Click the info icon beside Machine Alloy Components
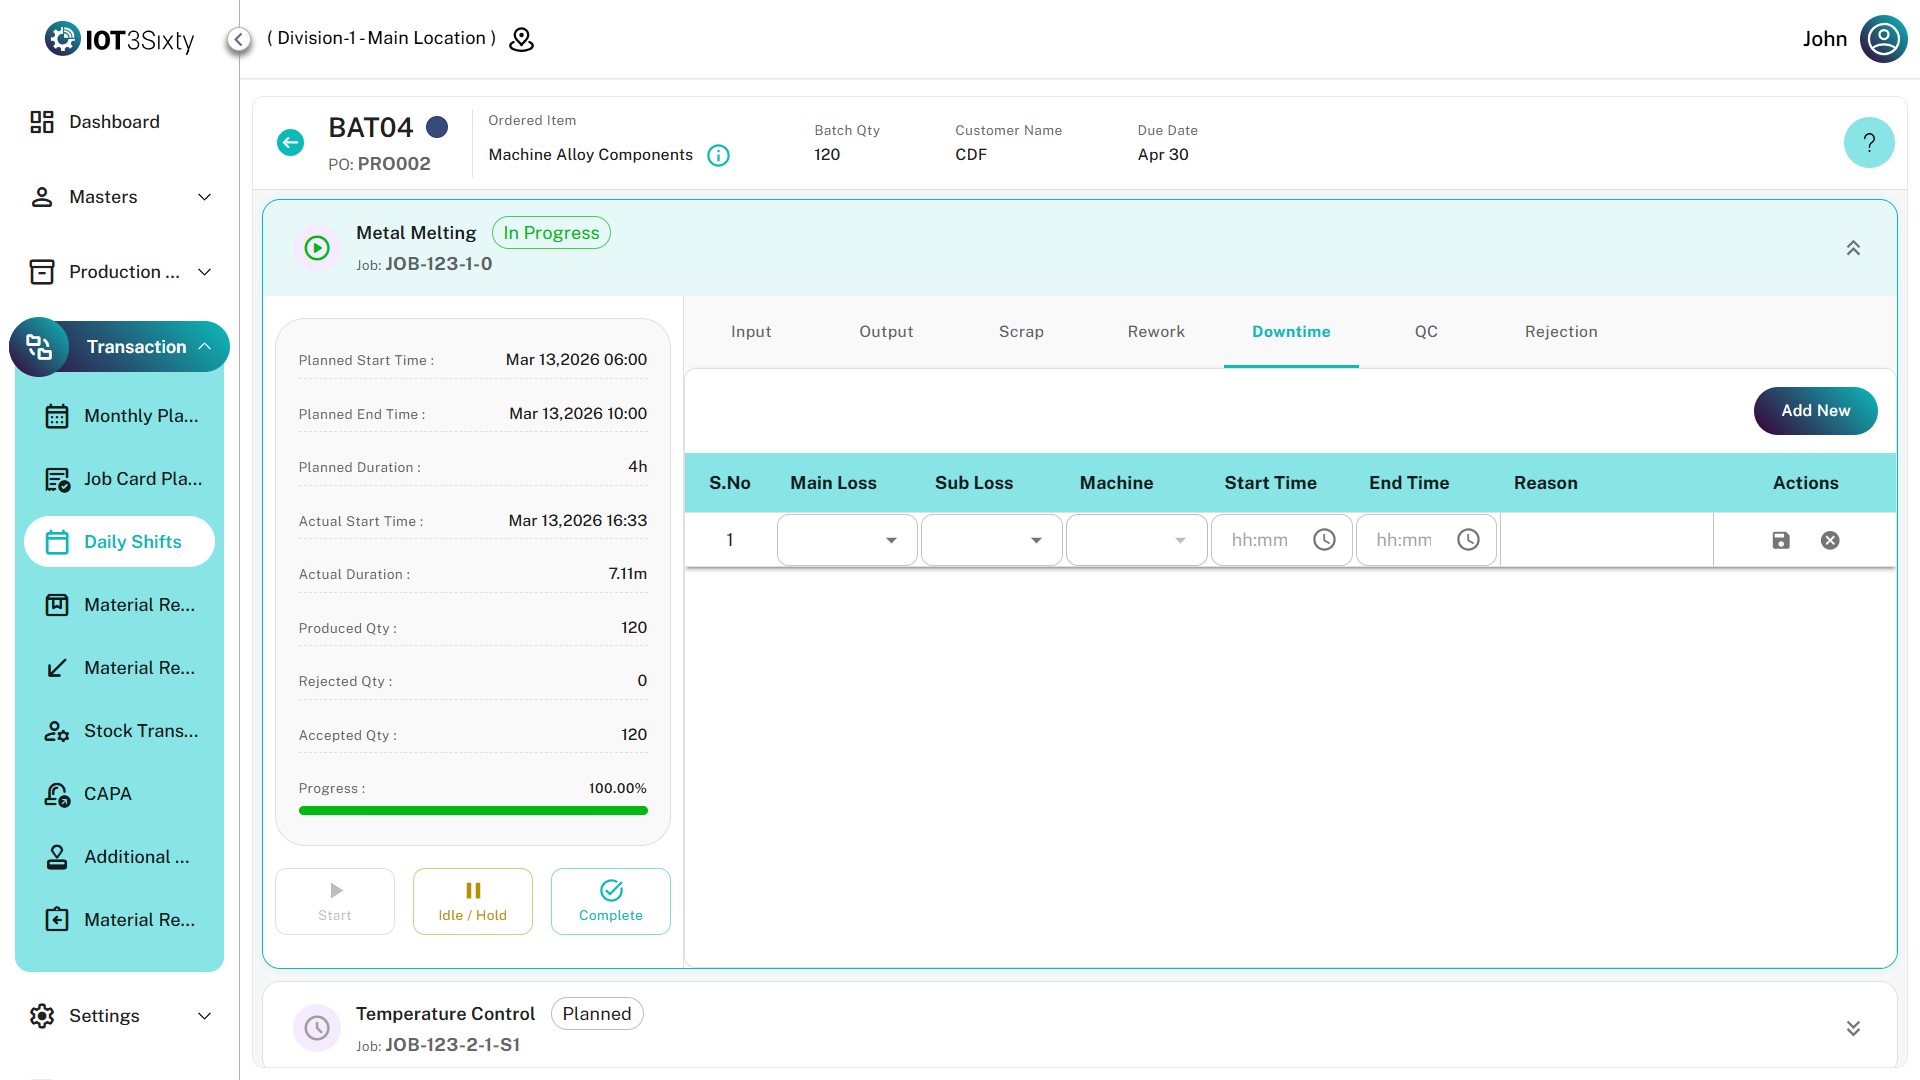The width and height of the screenshot is (1920, 1080). pyautogui.click(x=718, y=155)
